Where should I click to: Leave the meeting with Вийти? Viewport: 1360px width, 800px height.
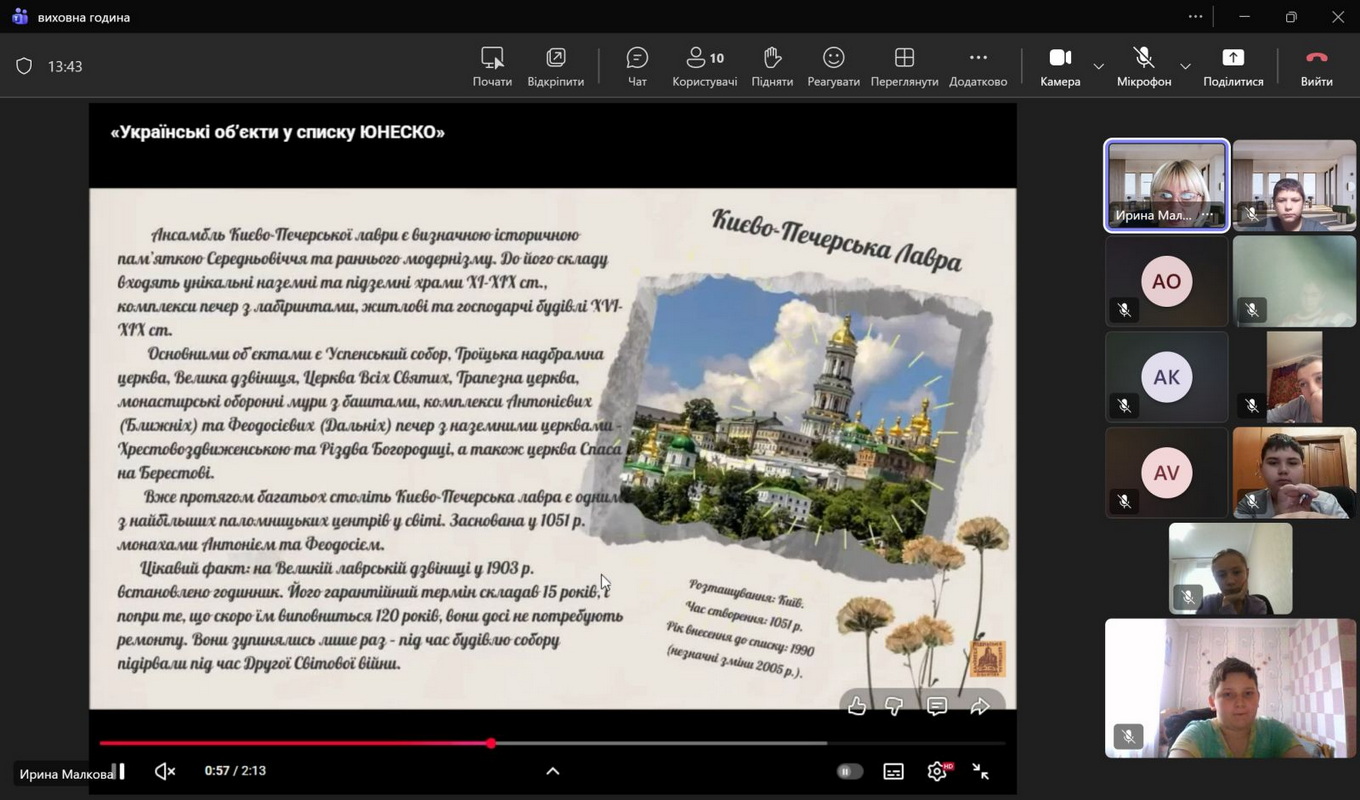point(1316,67)
